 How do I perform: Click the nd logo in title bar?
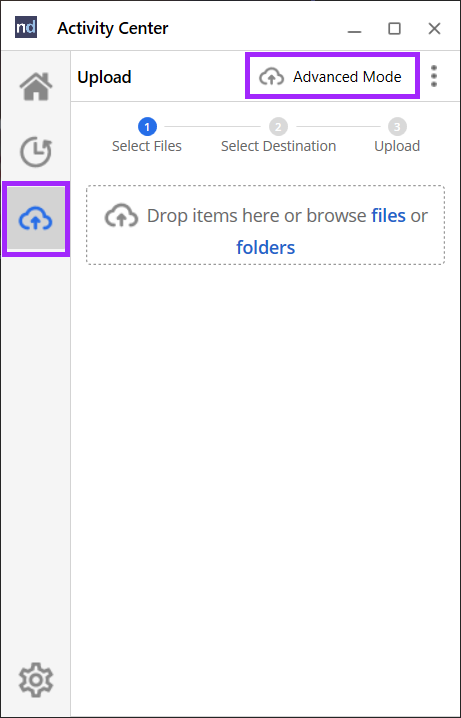click(26, 27)
